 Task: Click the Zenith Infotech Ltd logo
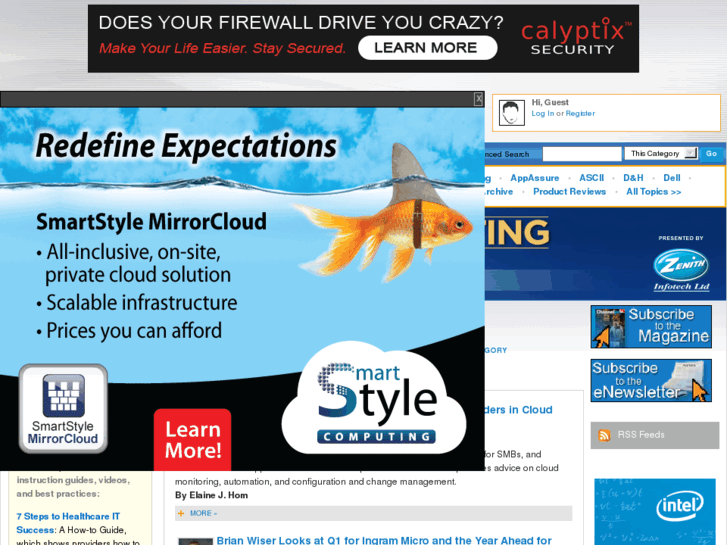[681, 270]
